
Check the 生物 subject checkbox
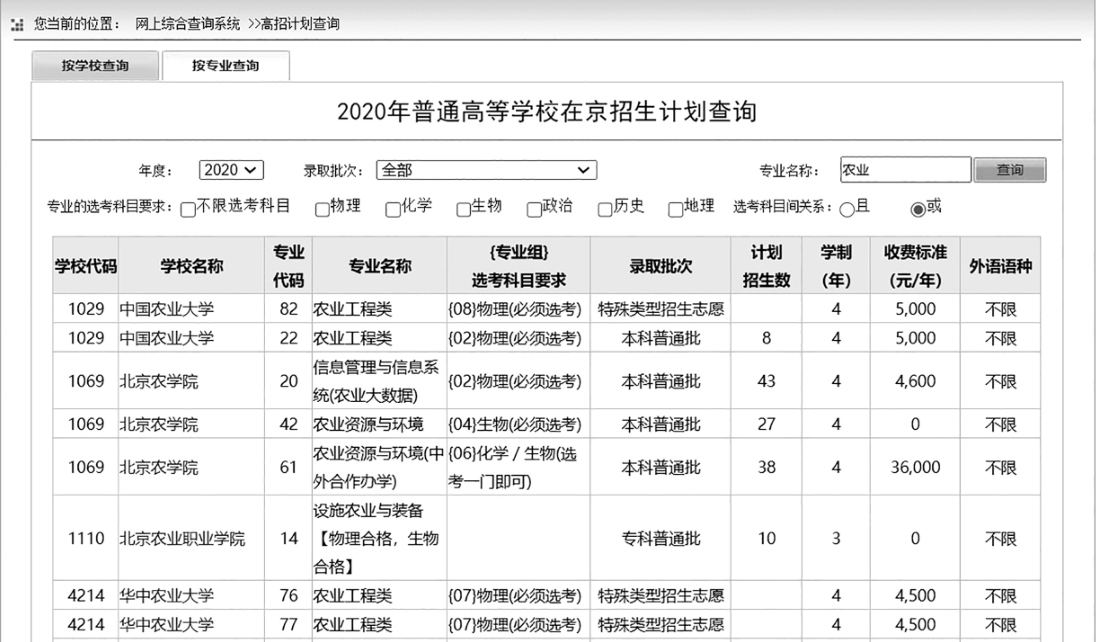click(463, 209)
